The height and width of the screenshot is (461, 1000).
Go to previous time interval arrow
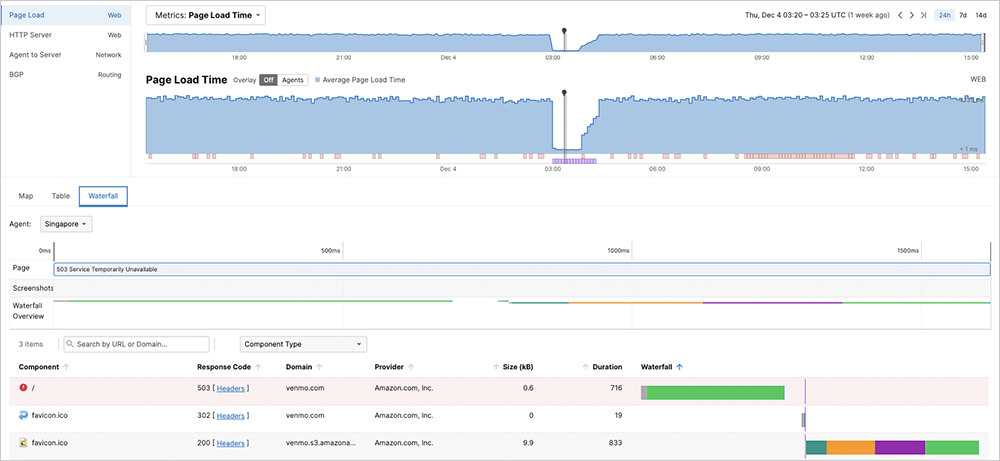tap(900, 15)
